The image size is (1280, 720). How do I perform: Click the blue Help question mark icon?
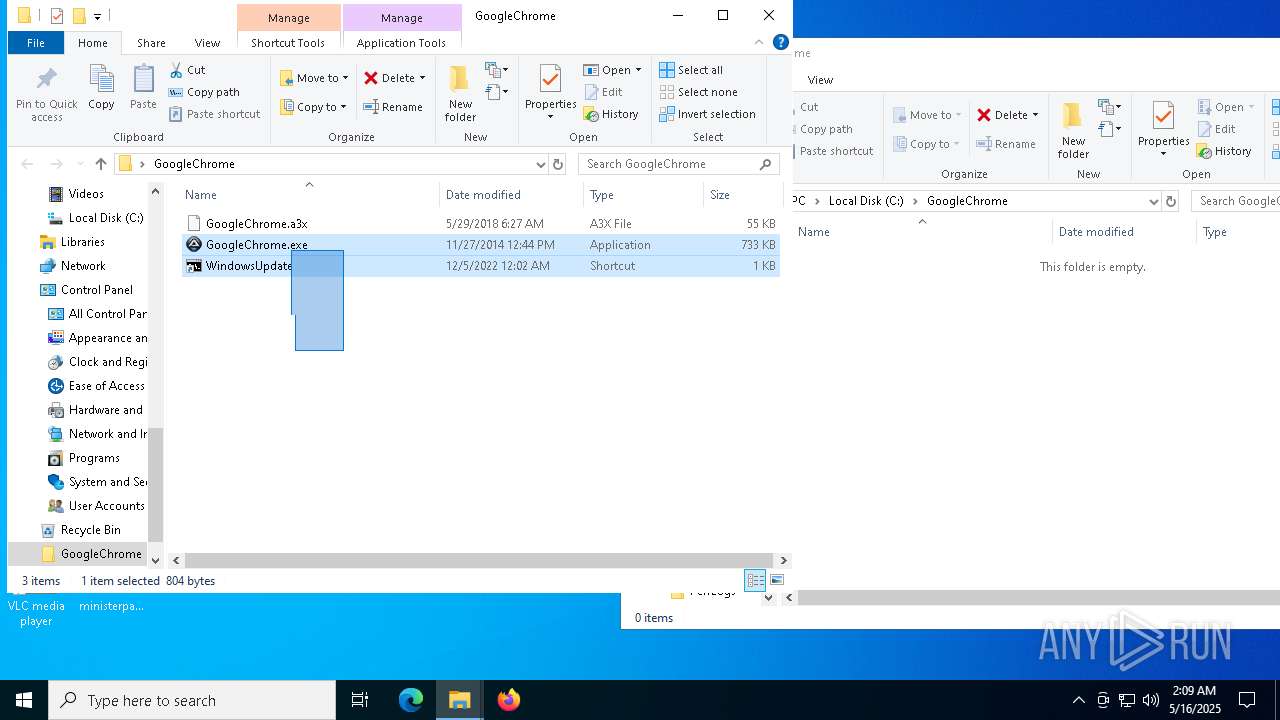coord(781,43)
